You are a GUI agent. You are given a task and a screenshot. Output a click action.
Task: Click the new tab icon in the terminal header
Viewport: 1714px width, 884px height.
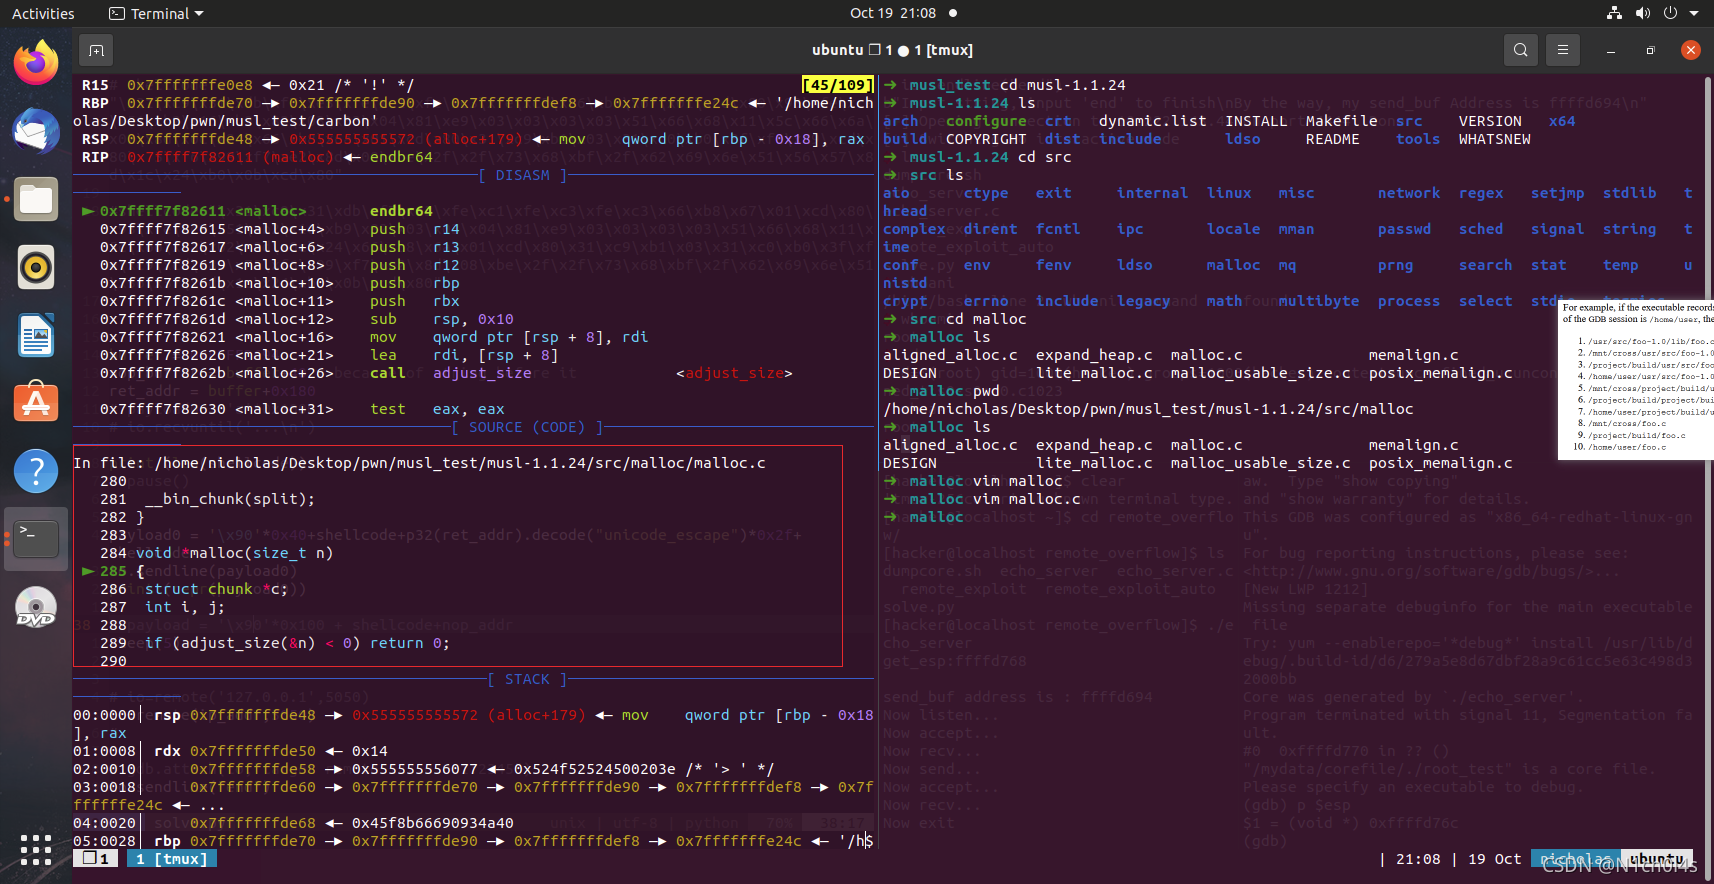pos(96,50)
